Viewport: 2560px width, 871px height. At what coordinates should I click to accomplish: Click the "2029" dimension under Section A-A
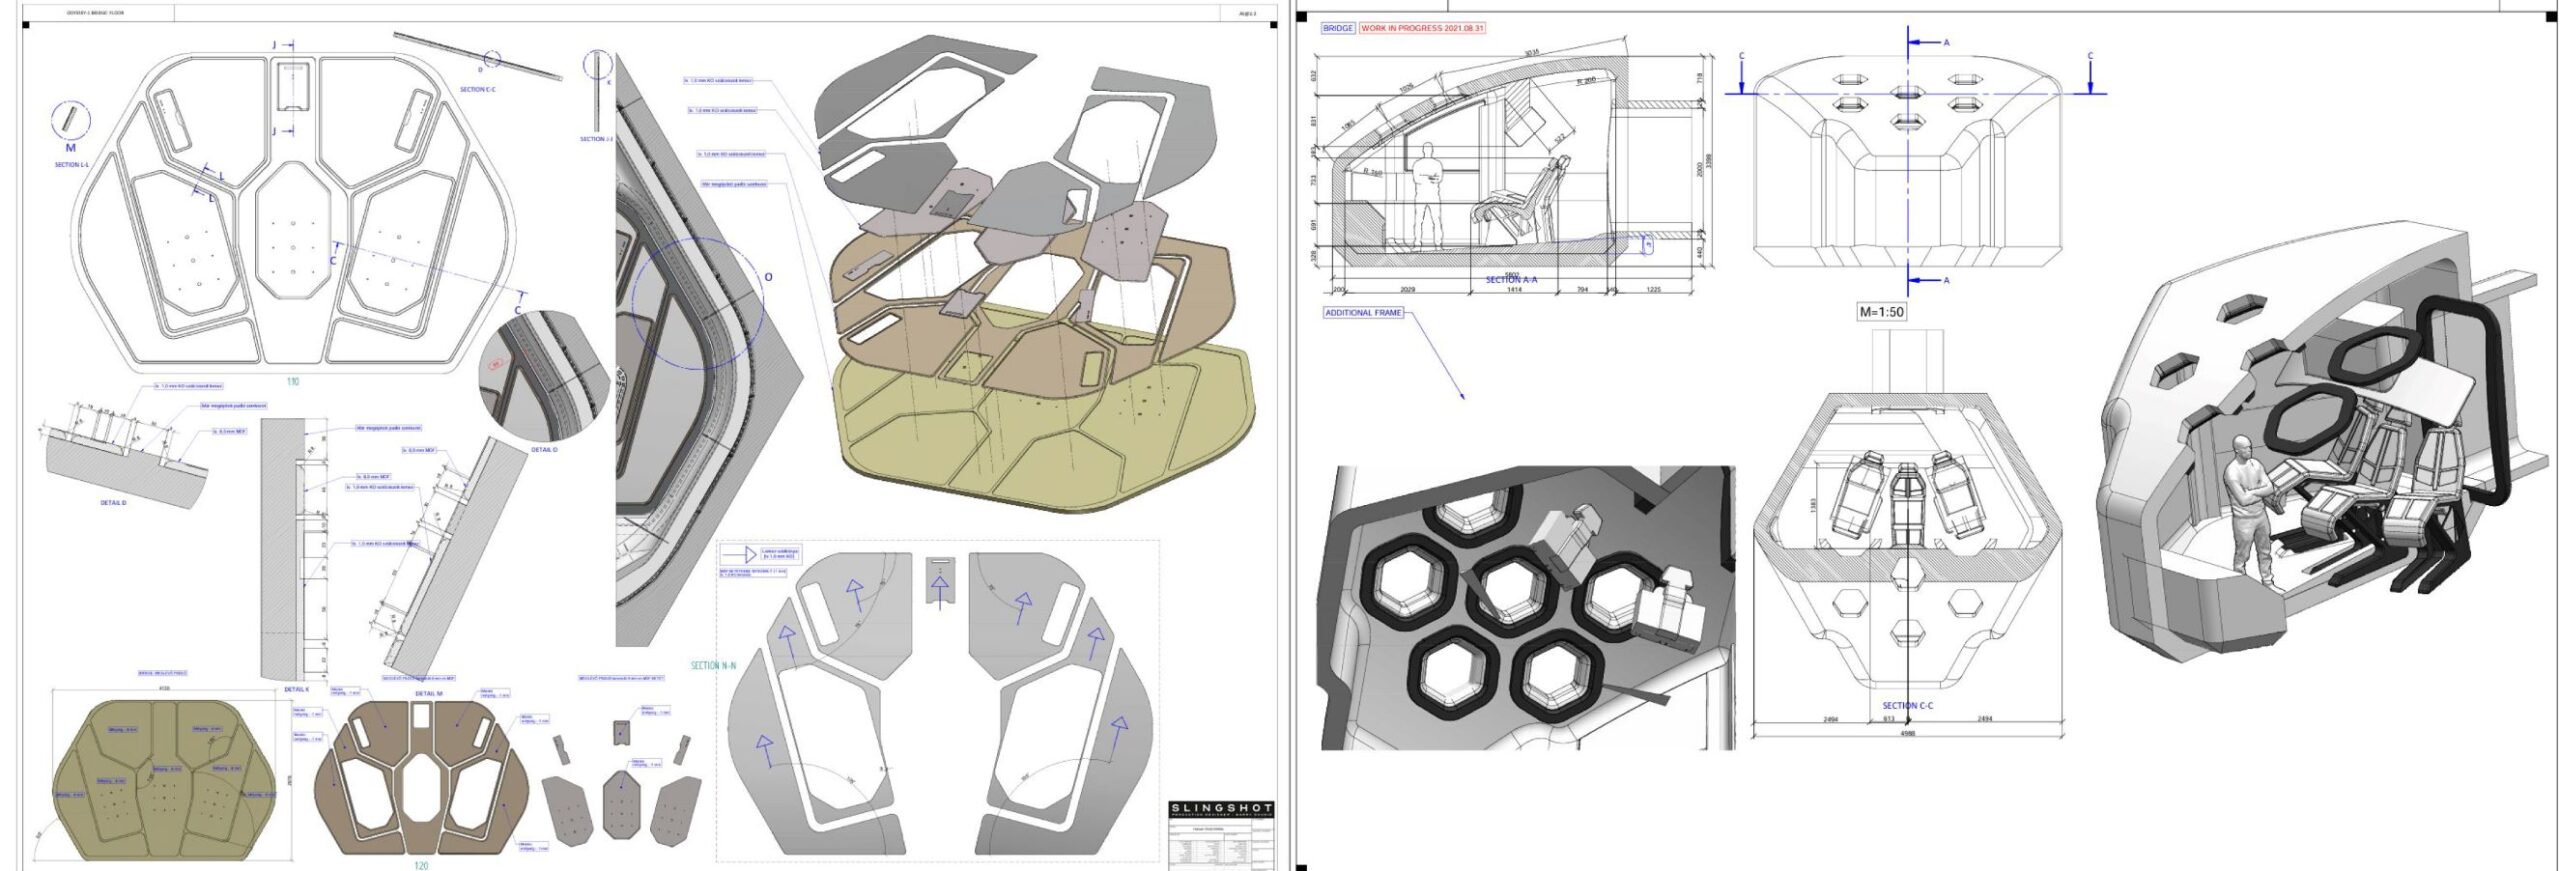tap(1407, 290)
